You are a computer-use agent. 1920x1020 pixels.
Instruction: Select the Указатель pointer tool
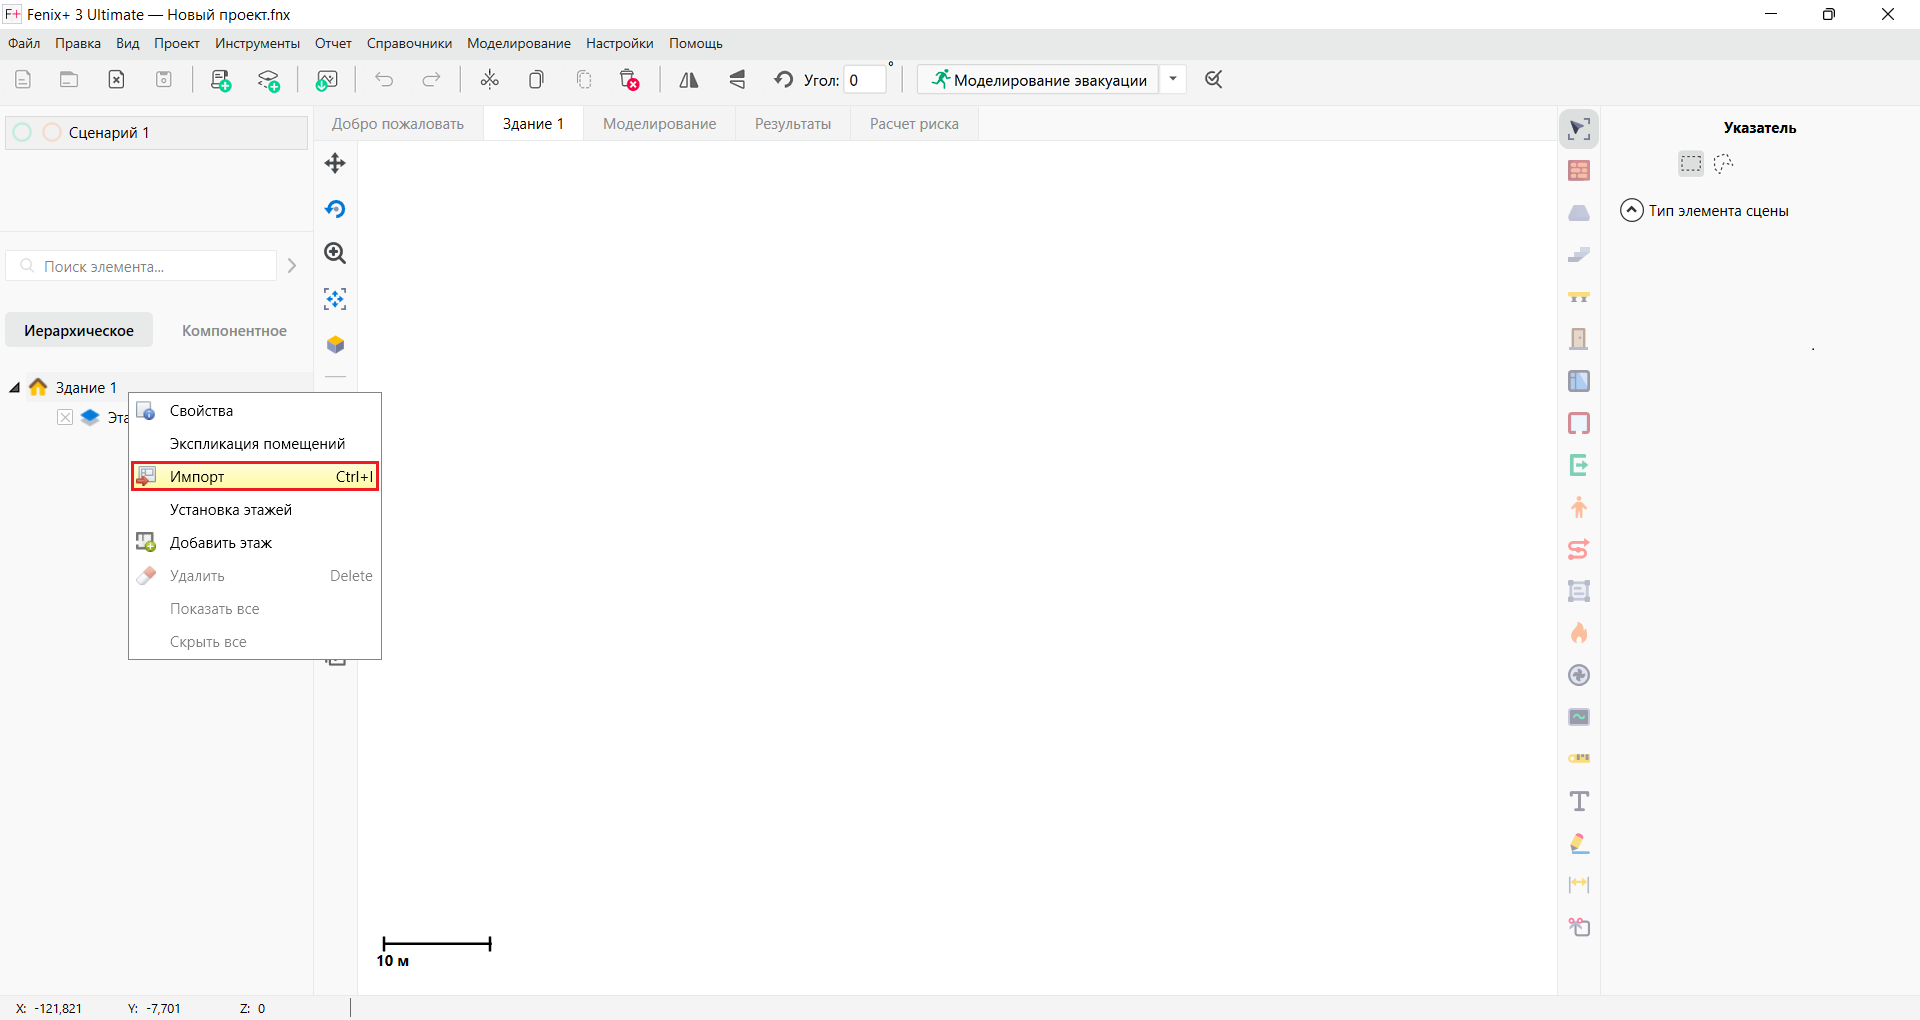pos(1580,128)
